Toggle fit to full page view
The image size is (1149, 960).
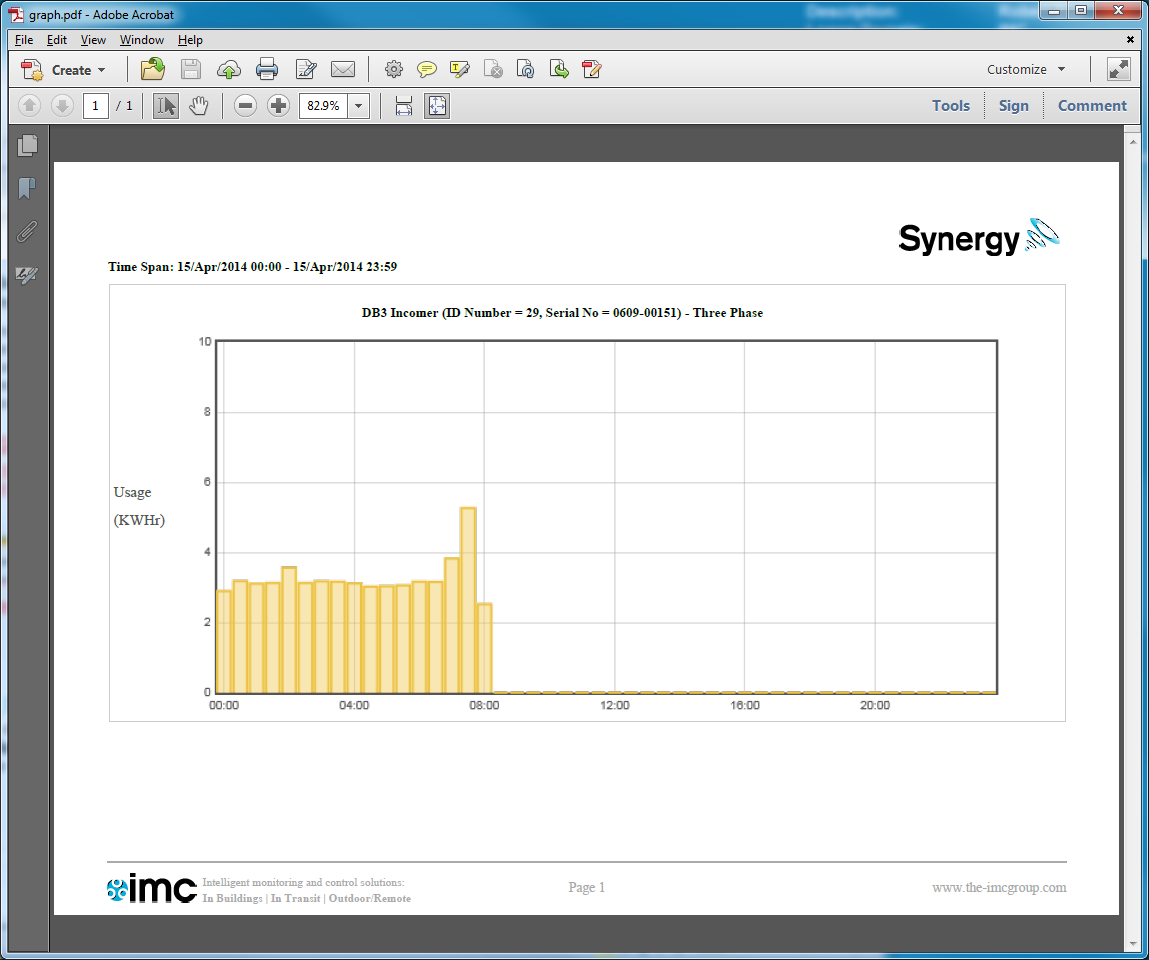pyautogui.click(x=437, y=106)
